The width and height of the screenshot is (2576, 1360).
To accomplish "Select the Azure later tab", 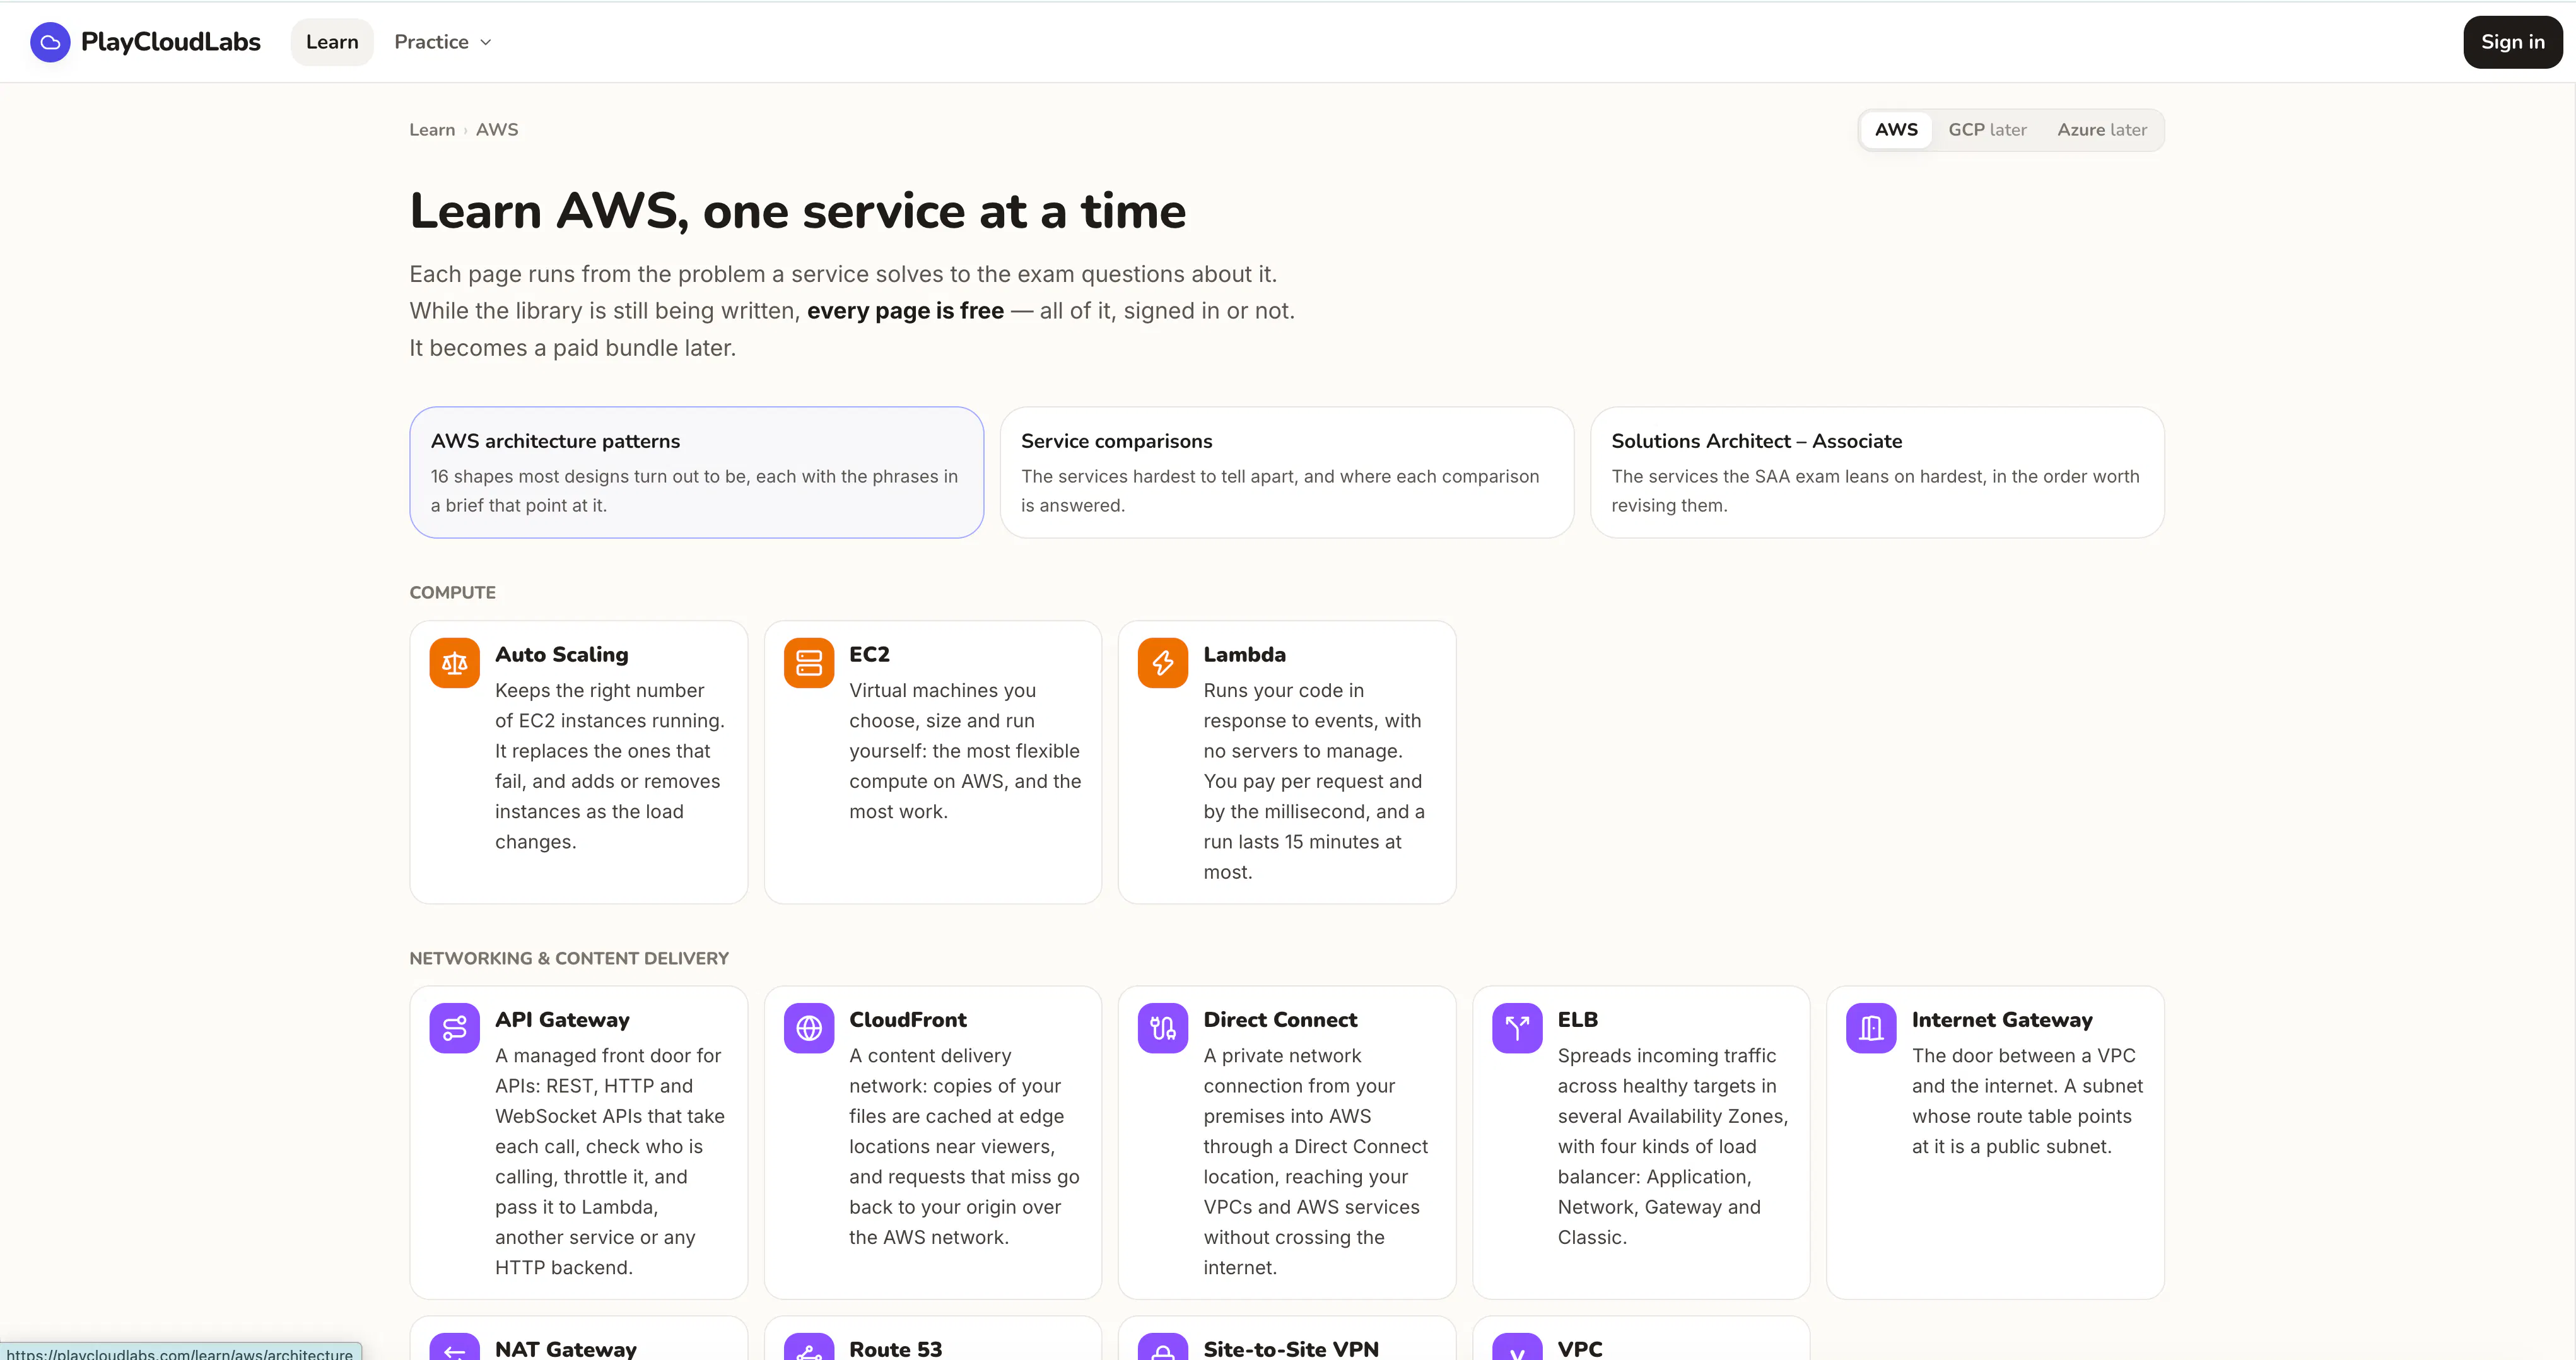I will tap(2102, 130).
